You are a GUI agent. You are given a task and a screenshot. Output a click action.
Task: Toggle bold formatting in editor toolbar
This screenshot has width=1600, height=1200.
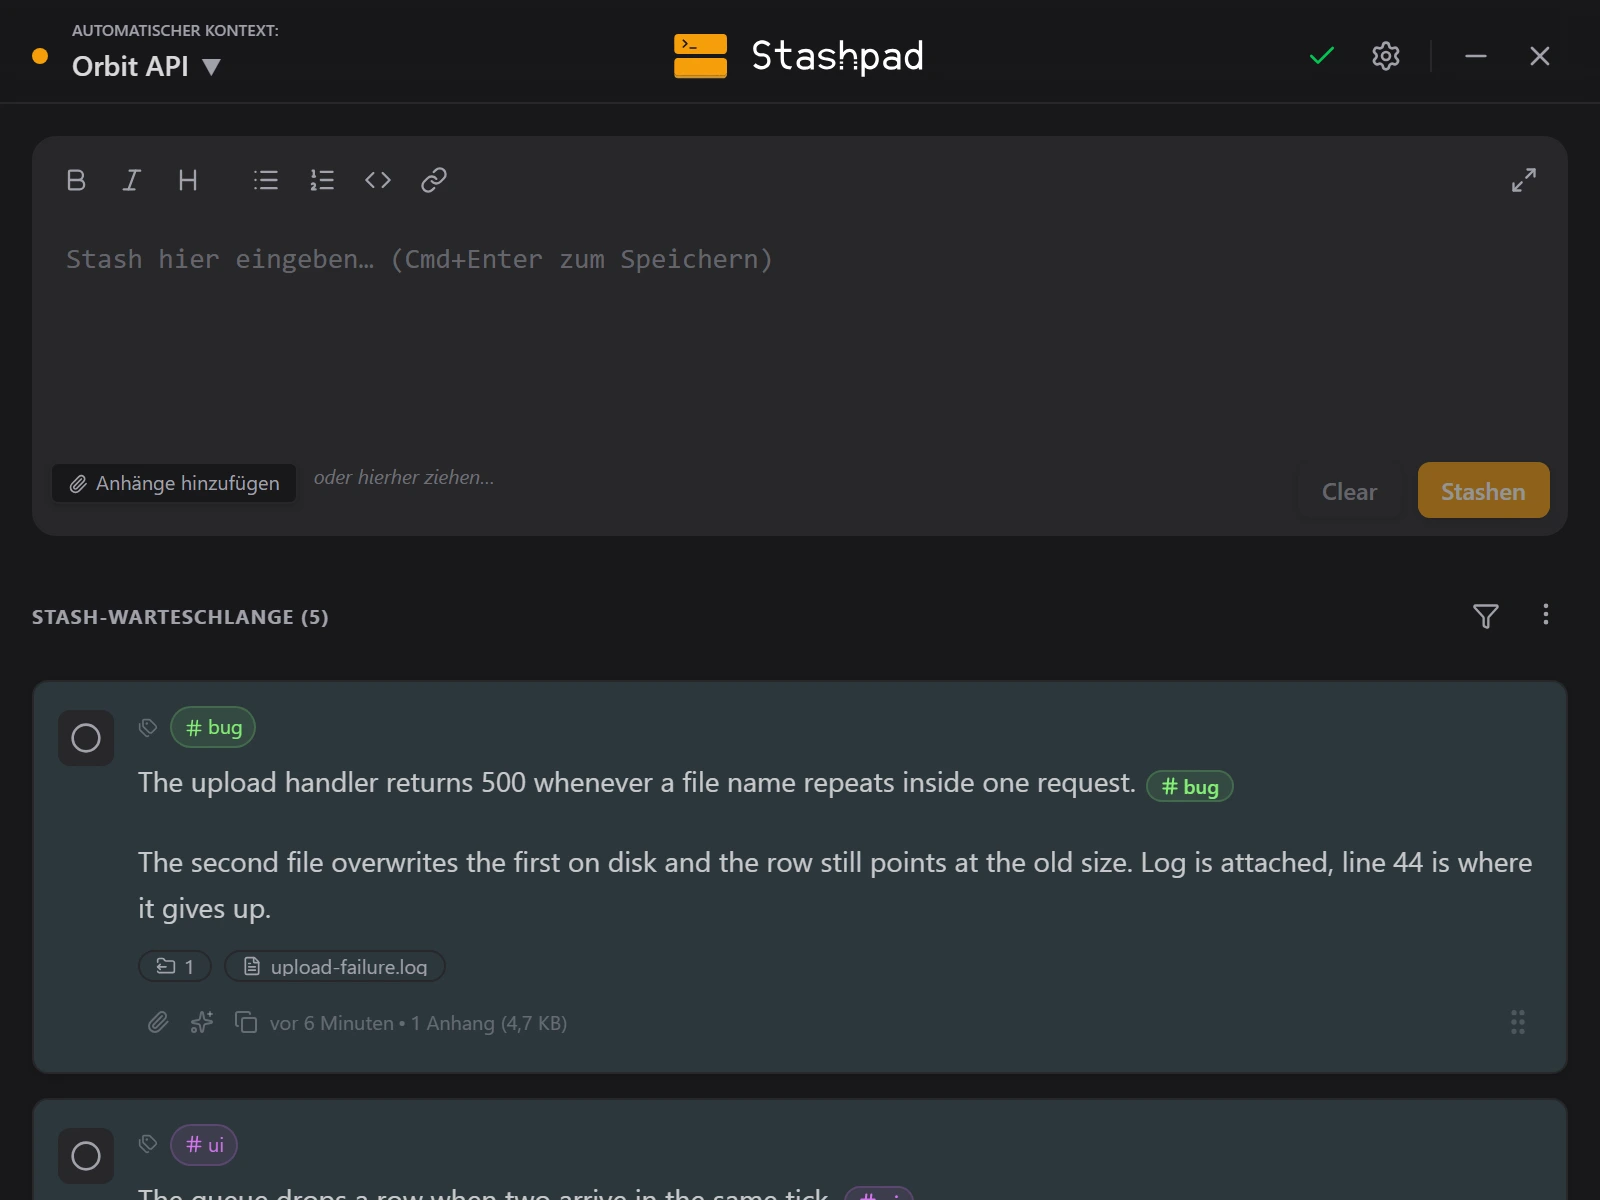(x=76, y=180)
